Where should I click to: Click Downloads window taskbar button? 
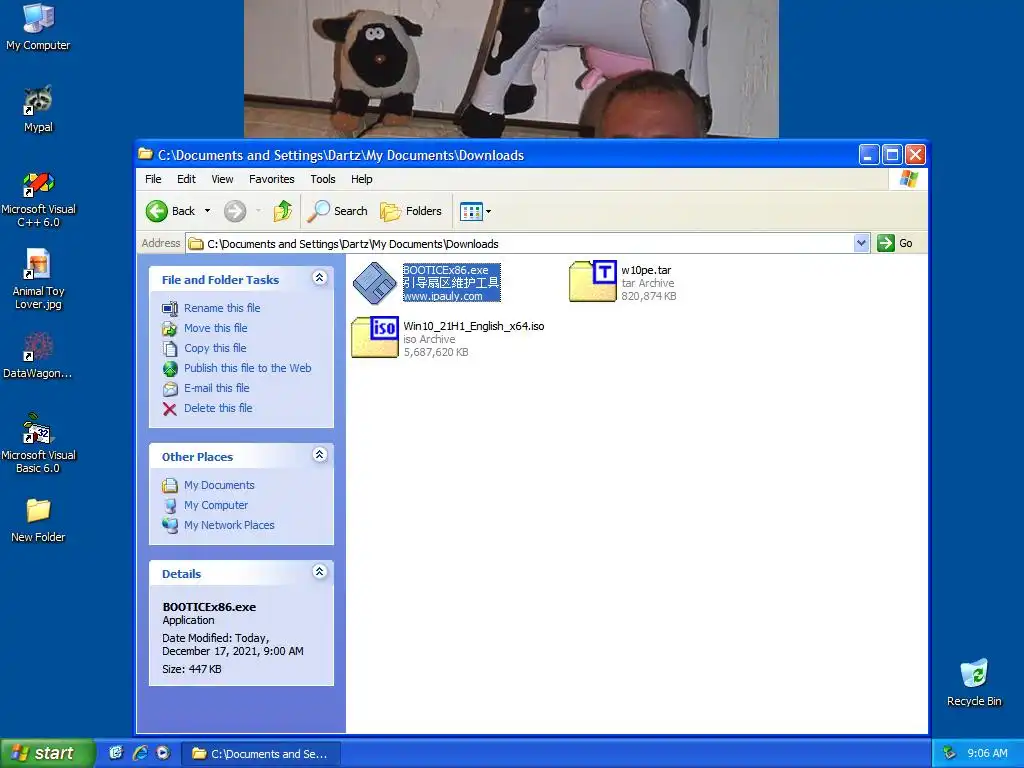261,754
